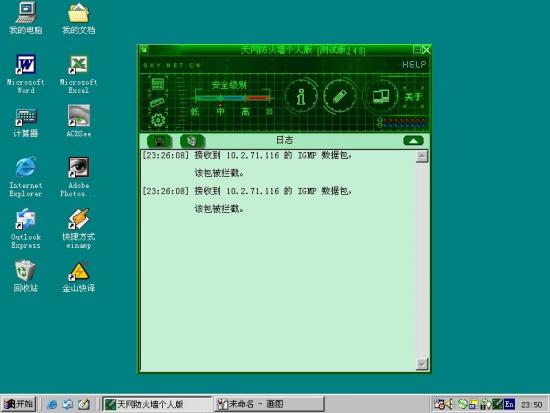Select the 计算器 calculator shortcut
The height and width of the screenshot is (413, 550).
pyautogui.click(x=26, y=123)
